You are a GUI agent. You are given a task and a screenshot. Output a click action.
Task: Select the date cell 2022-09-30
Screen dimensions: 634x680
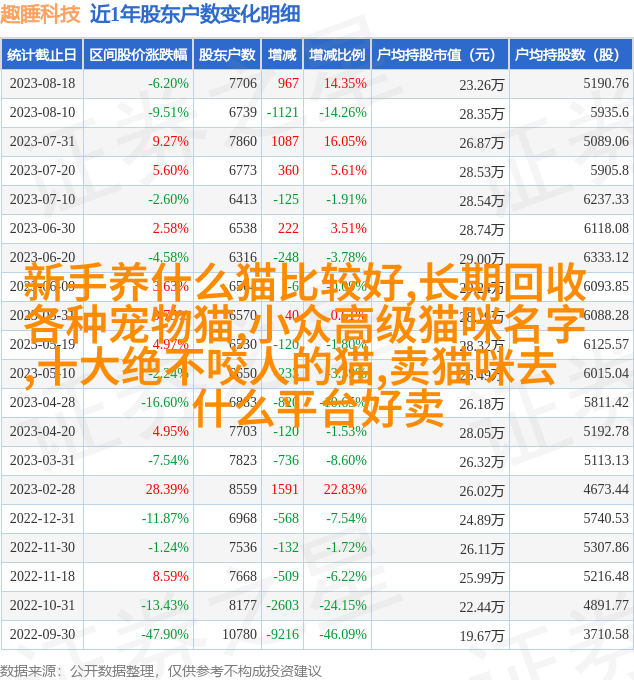[x=42, y=634]
